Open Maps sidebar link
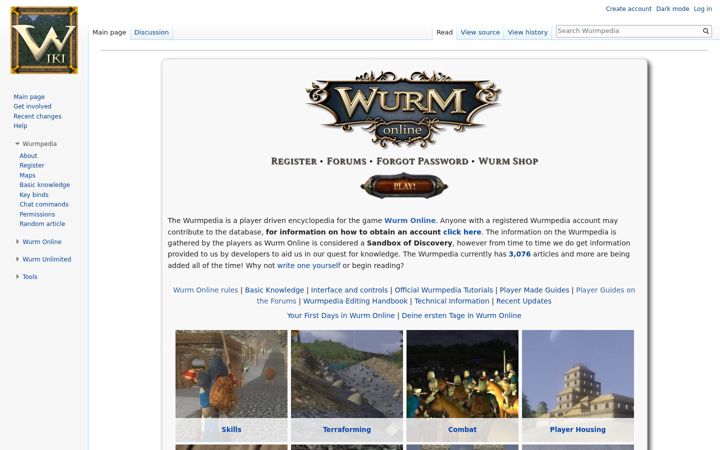This screenshot has width=720, height=450. (x=27, y=175)
